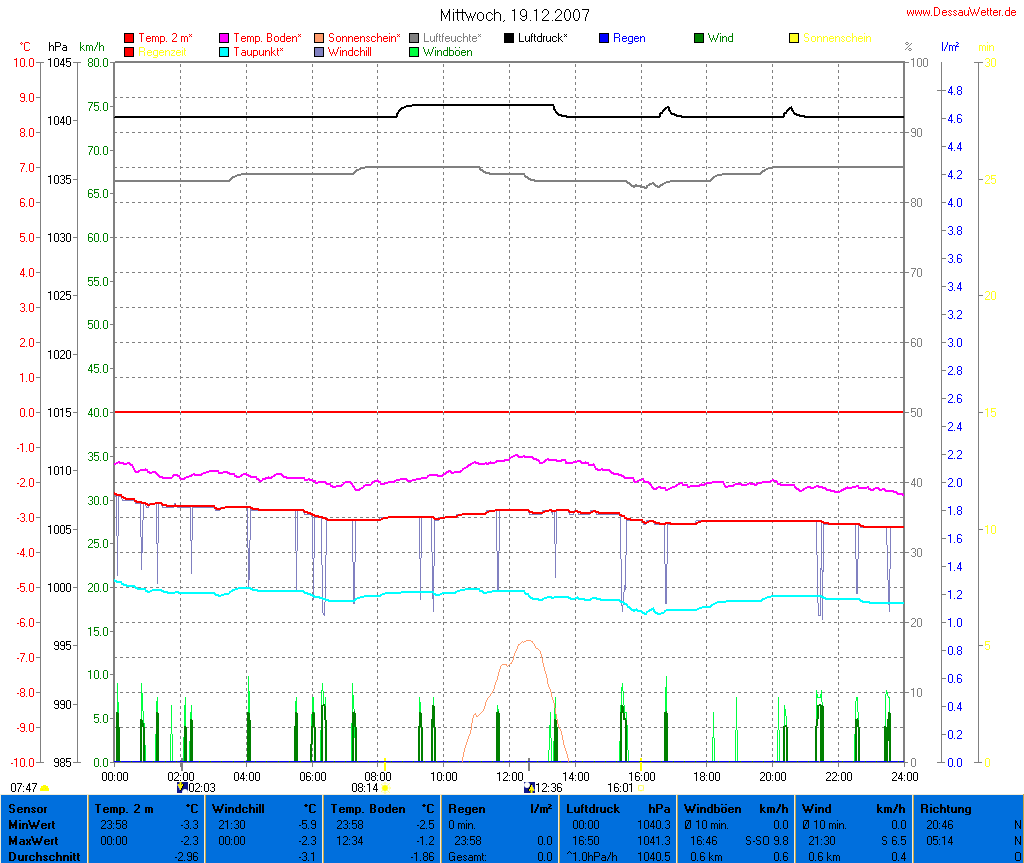
Task: Click the moon icon beside 12:36
Action: tap(528, 788)
